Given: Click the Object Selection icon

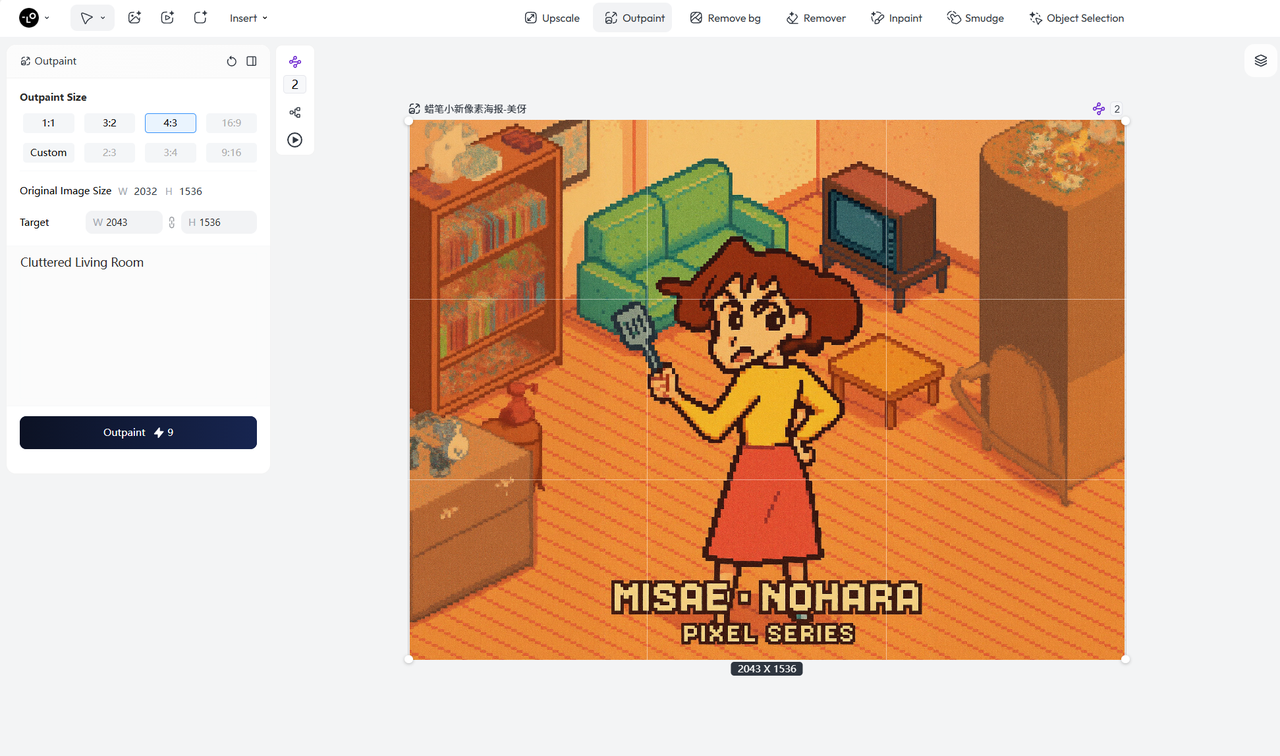Looking at the screenshot, I should [1036, 18].
